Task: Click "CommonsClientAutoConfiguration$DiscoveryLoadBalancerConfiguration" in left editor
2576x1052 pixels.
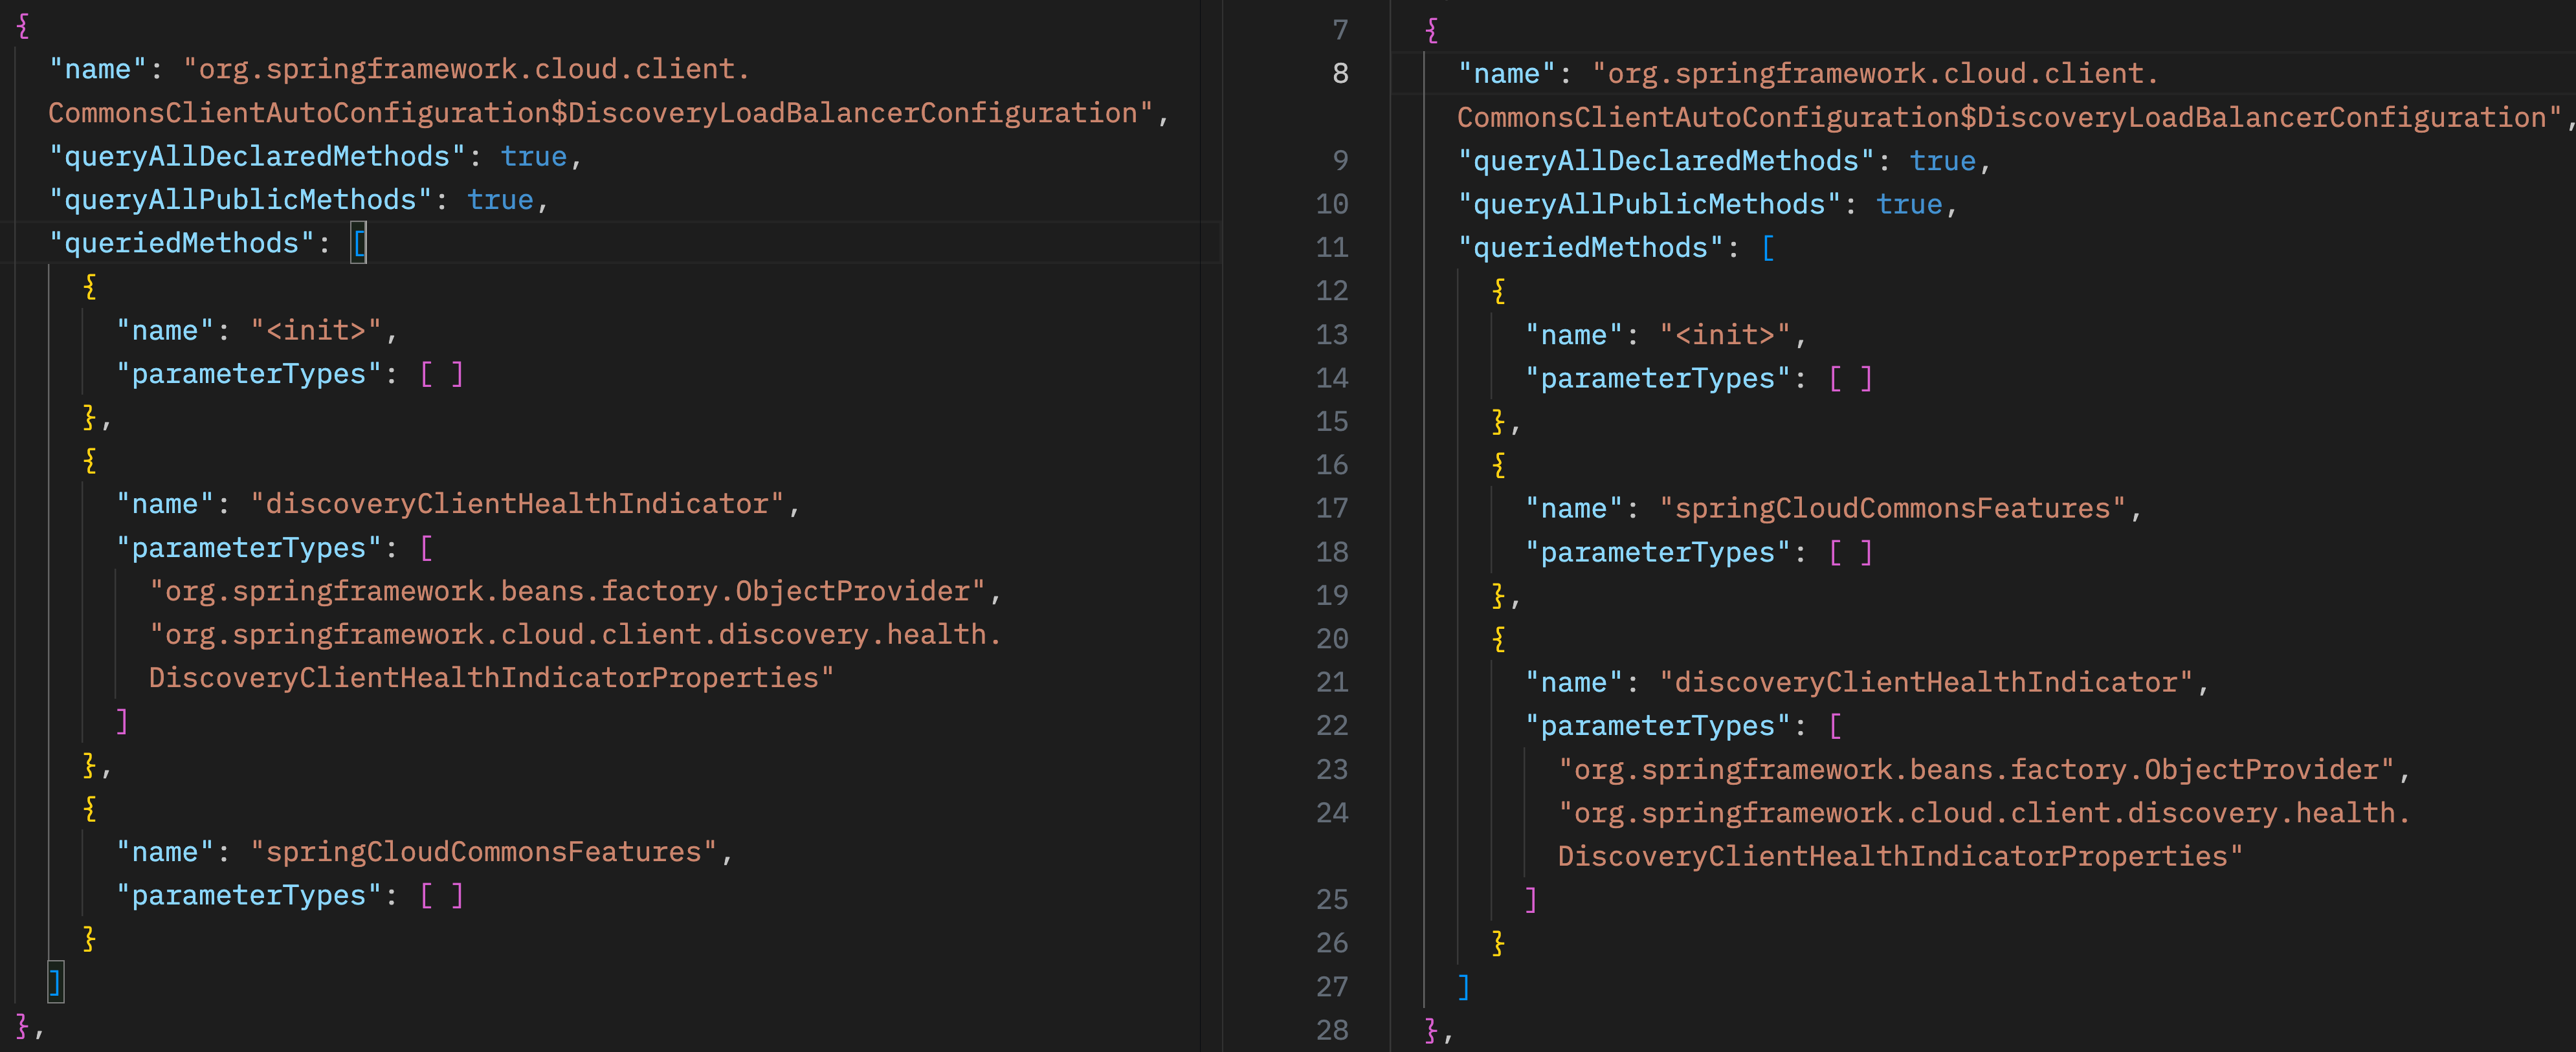Action: [x=601, y=113]
